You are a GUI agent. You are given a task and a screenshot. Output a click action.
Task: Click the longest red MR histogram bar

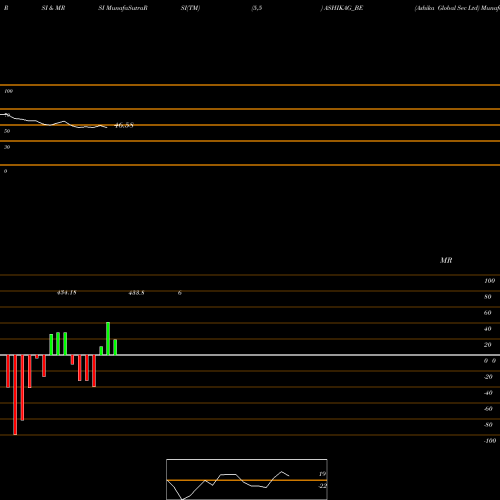[x=15, y=395]
